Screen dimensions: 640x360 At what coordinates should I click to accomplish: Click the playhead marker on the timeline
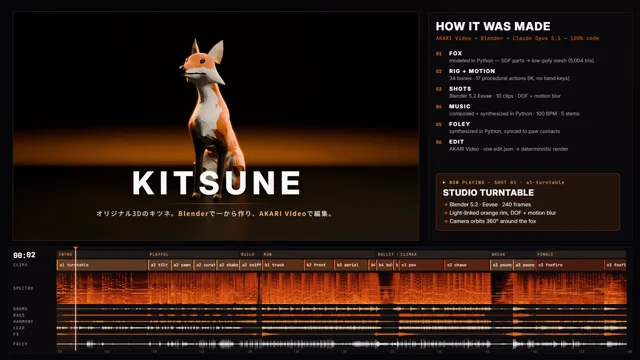[x=76, y=248]
